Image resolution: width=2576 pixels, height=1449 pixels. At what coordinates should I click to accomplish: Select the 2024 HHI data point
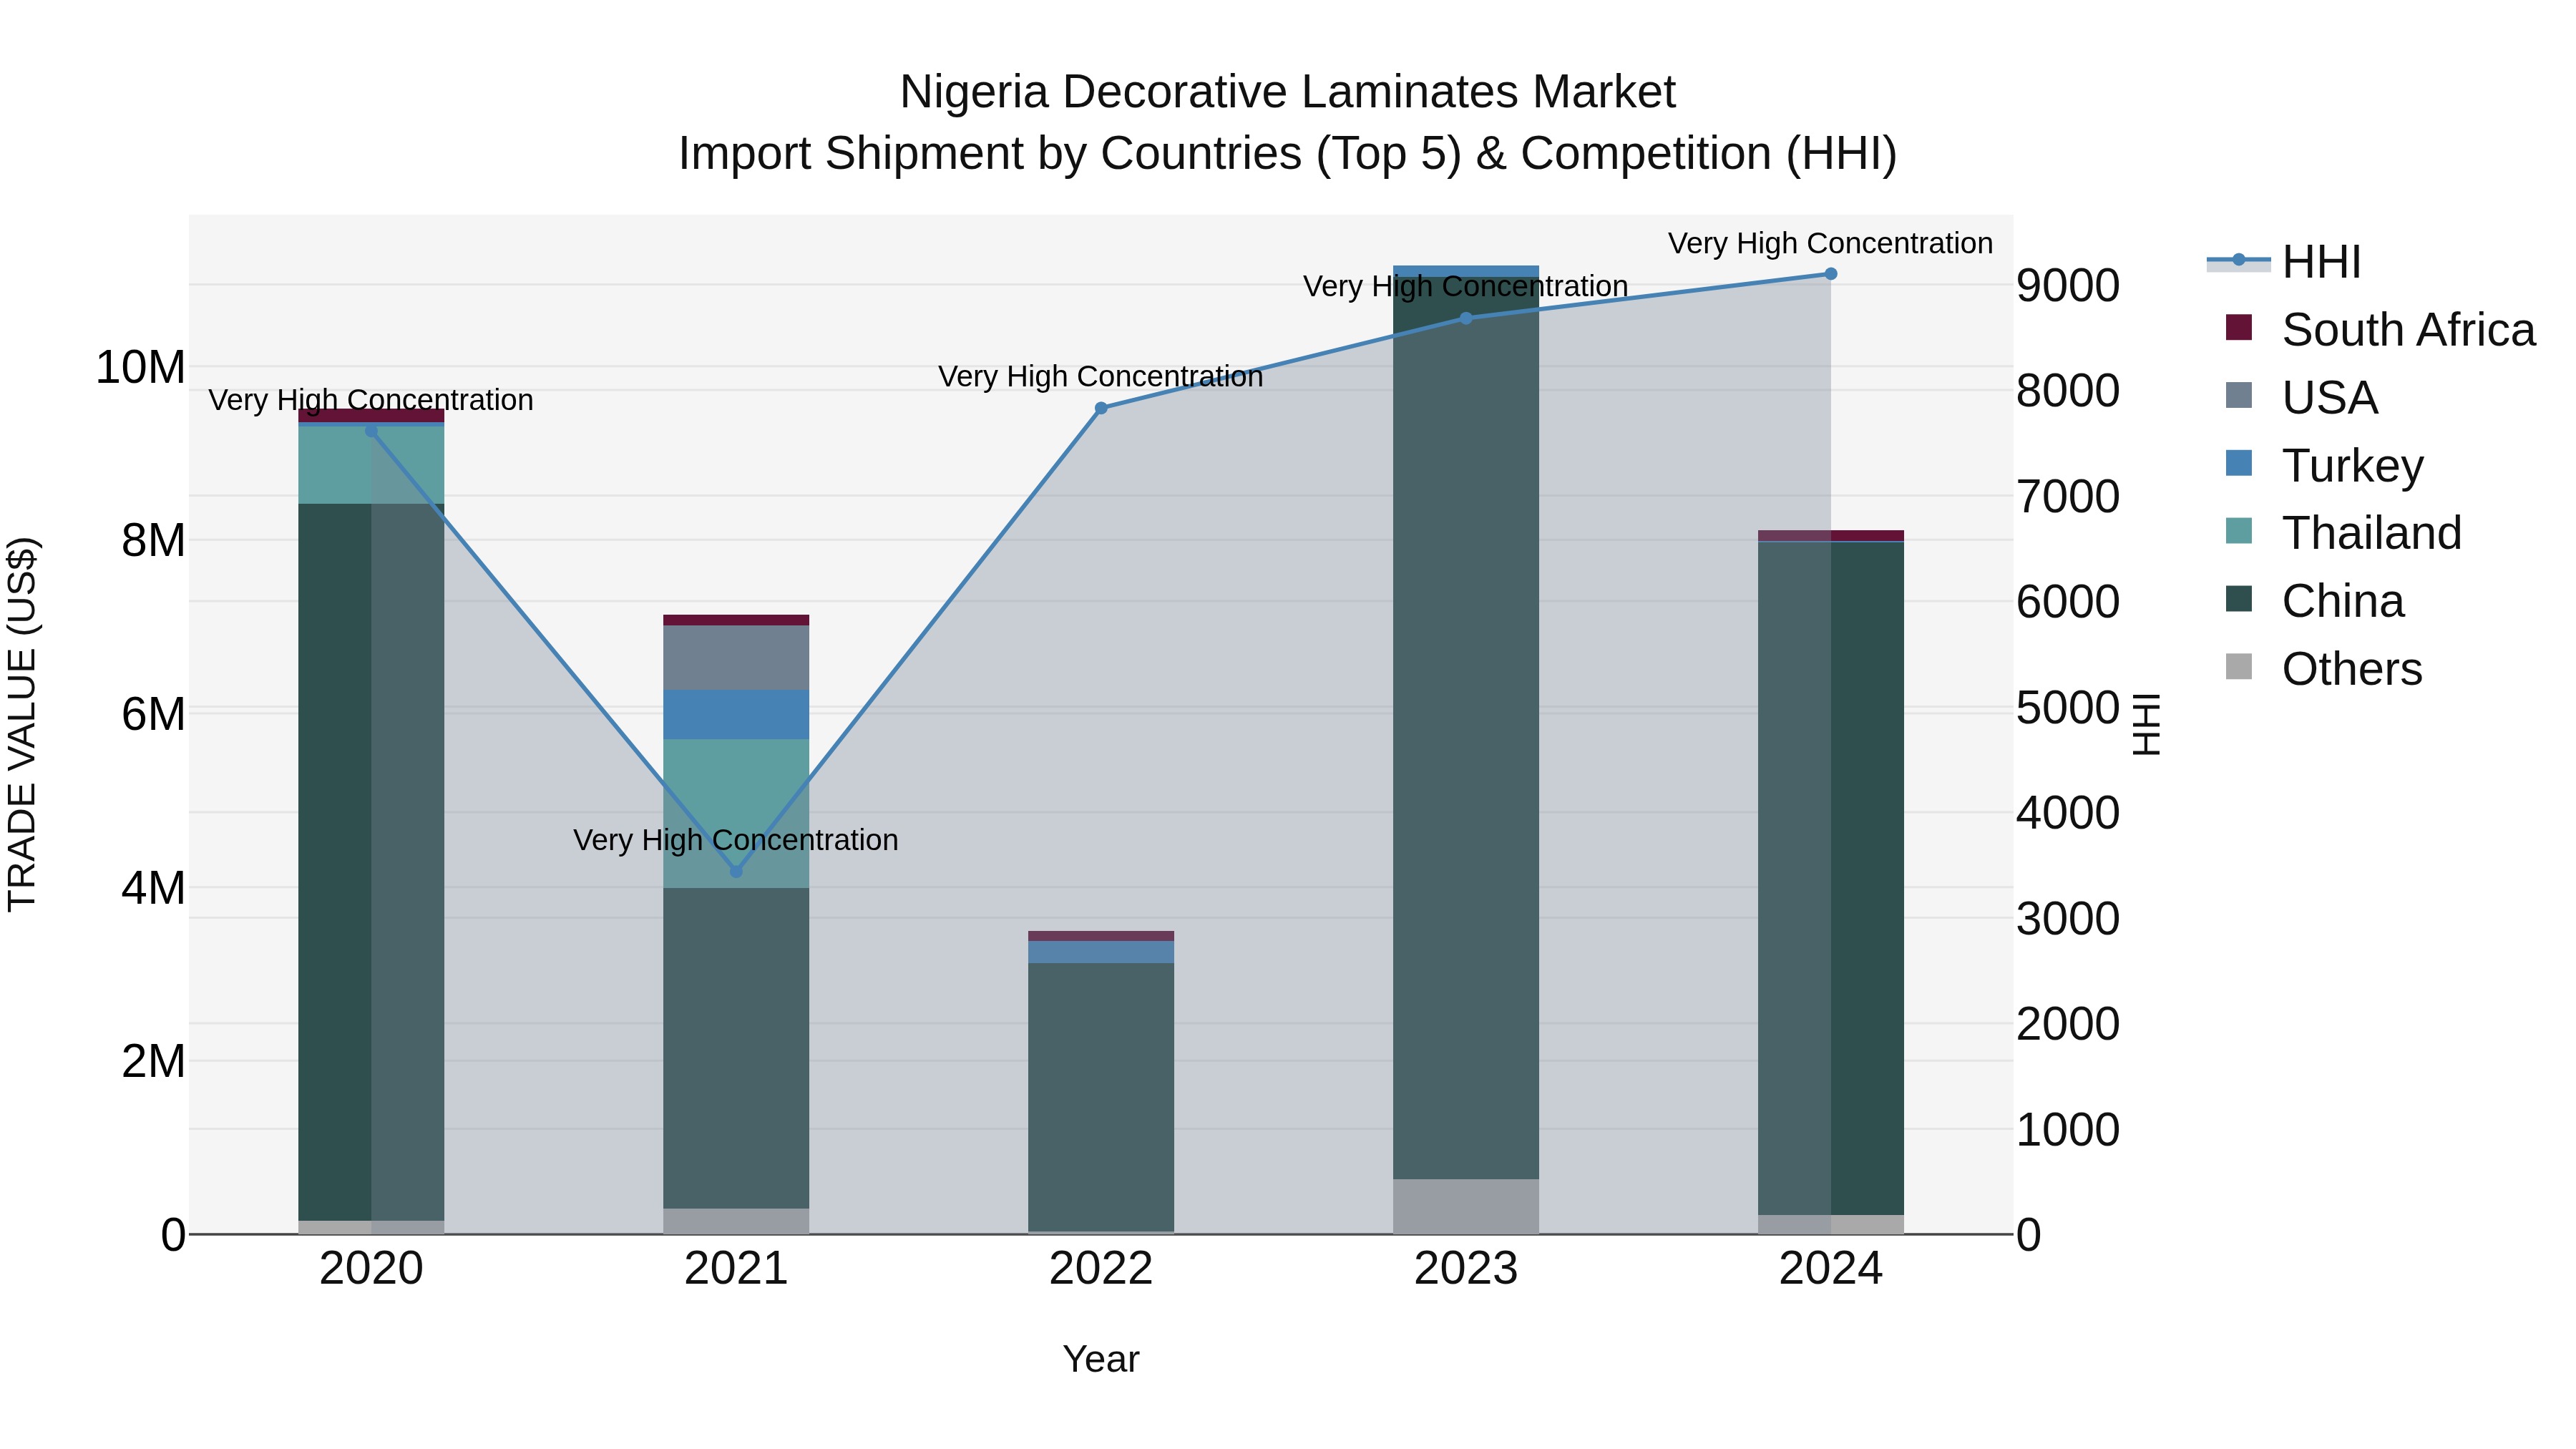tap(1831, 274)
